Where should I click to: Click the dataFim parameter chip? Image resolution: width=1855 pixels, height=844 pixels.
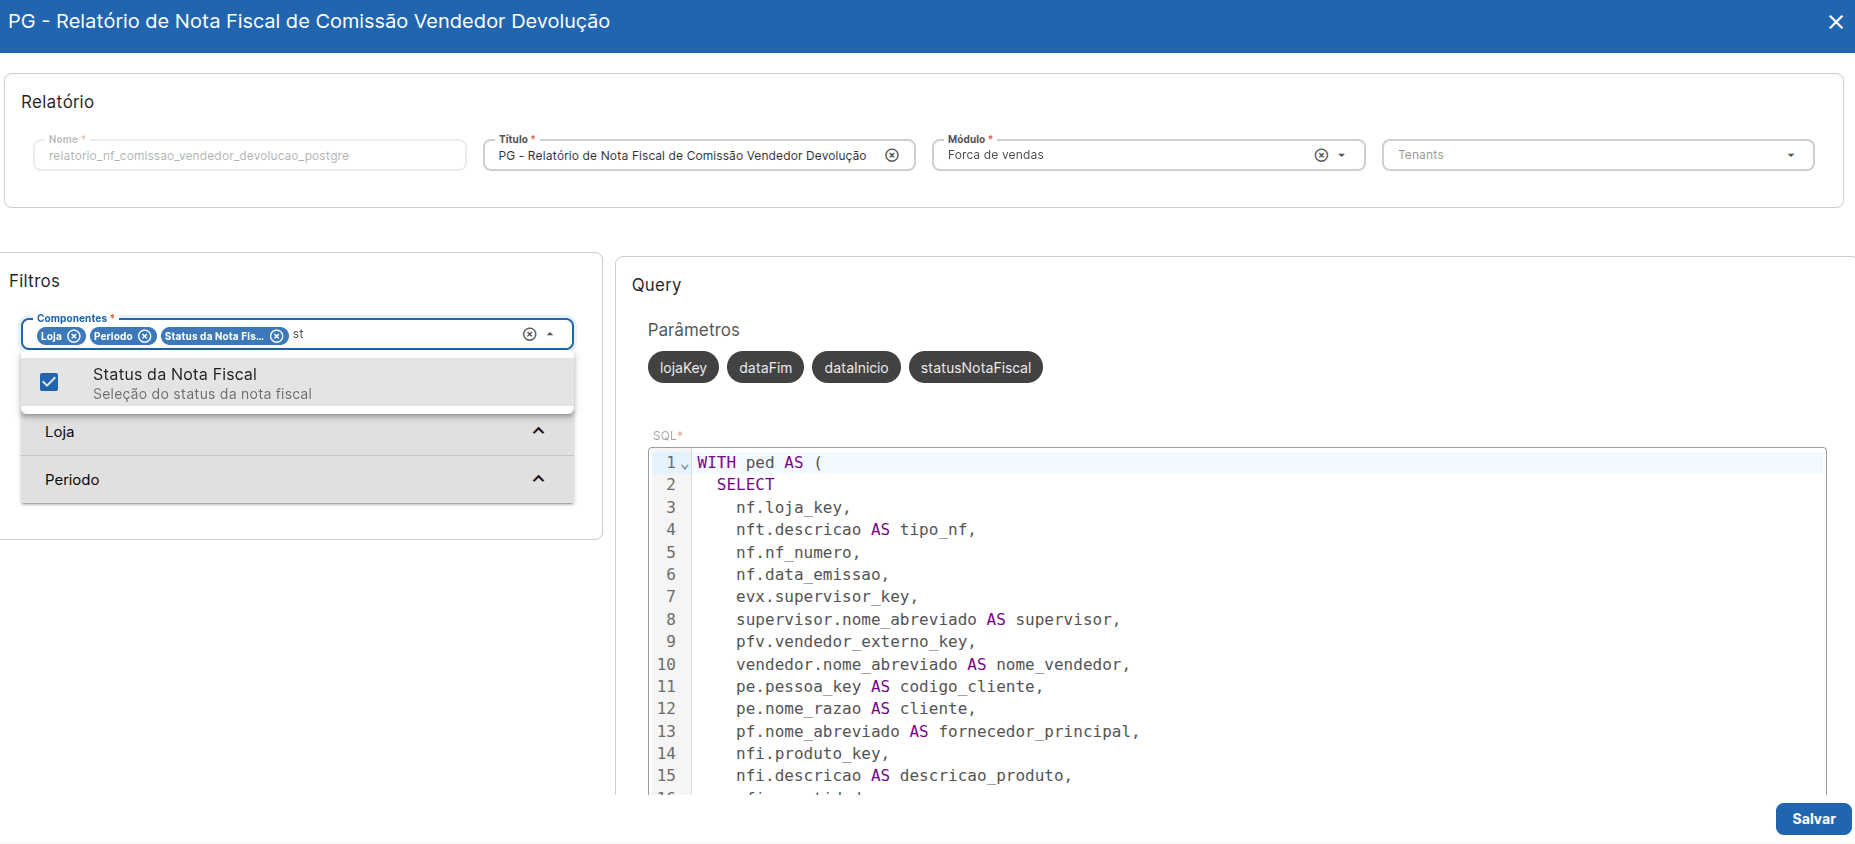point(765,368)
